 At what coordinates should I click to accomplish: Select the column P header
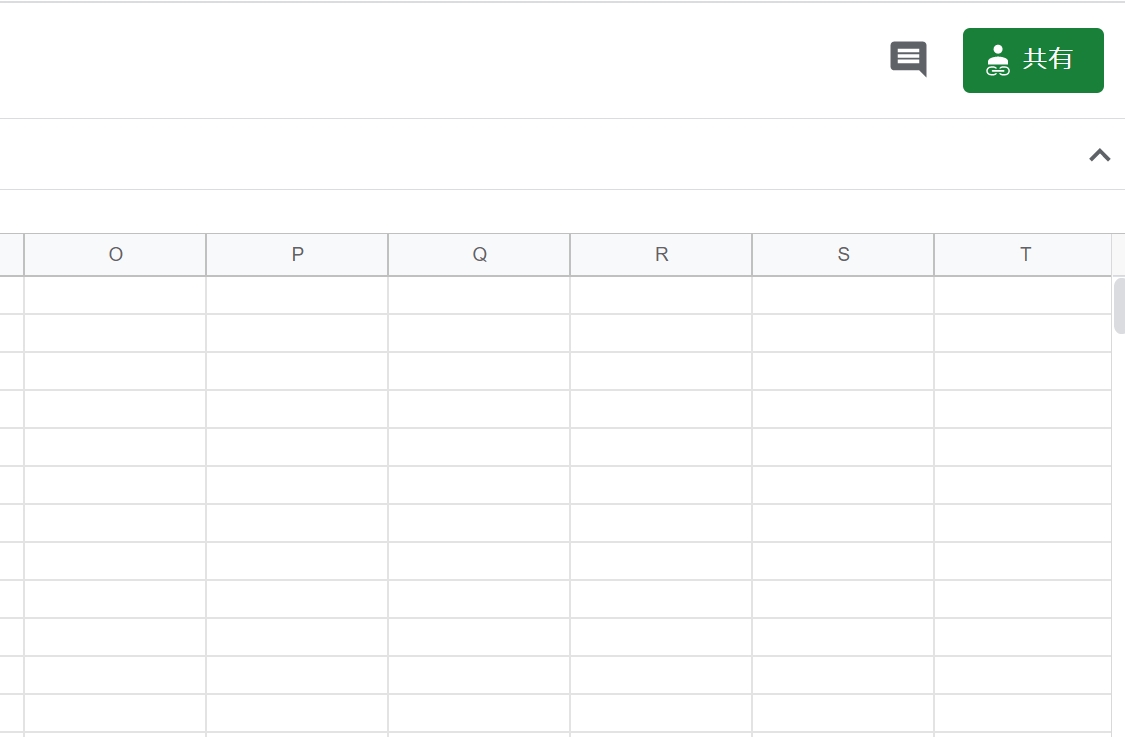pyautogui.click(x=297, y=255)
